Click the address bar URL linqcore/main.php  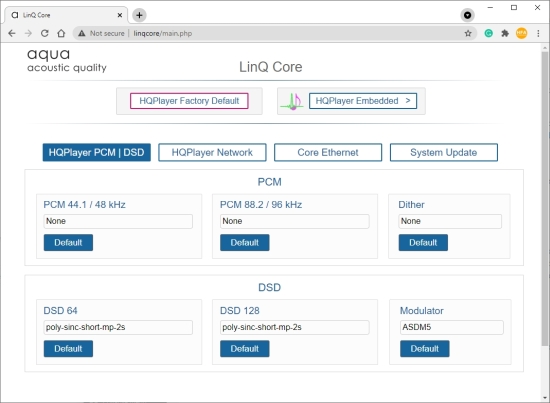[163, 33]
